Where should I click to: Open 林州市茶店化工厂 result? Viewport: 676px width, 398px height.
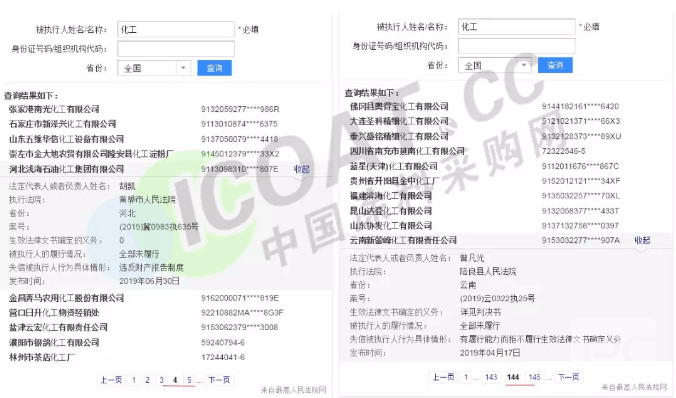(x=42, y=357)
